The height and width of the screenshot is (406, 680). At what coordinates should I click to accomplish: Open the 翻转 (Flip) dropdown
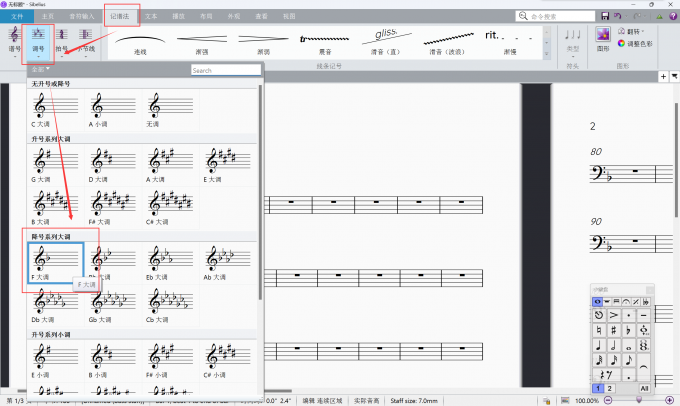point(631,32)
